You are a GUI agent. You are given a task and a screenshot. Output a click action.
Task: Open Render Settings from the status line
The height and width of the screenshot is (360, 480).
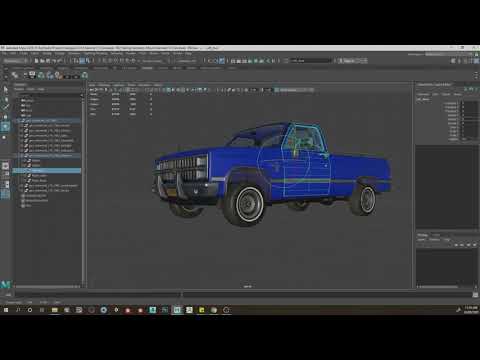click(250, 61)
